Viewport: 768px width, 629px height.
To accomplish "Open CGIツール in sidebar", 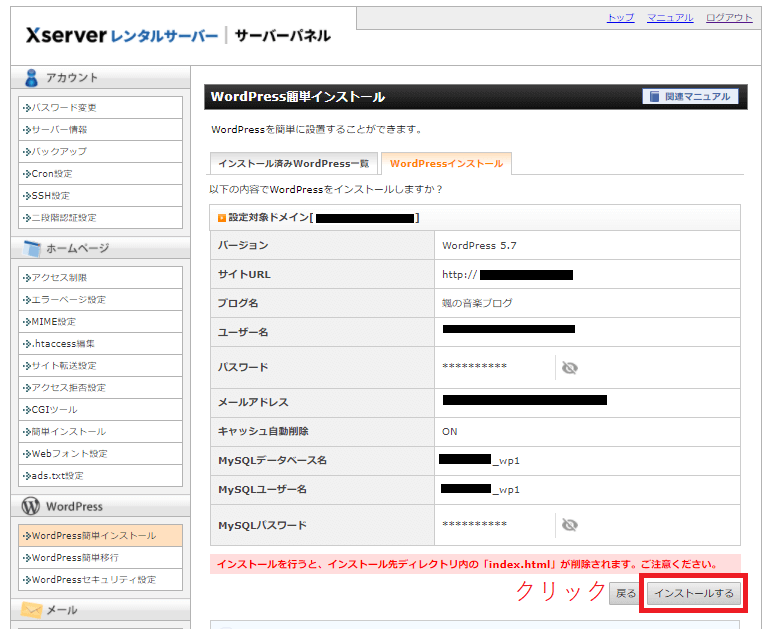I will click(x=100, y=410).
